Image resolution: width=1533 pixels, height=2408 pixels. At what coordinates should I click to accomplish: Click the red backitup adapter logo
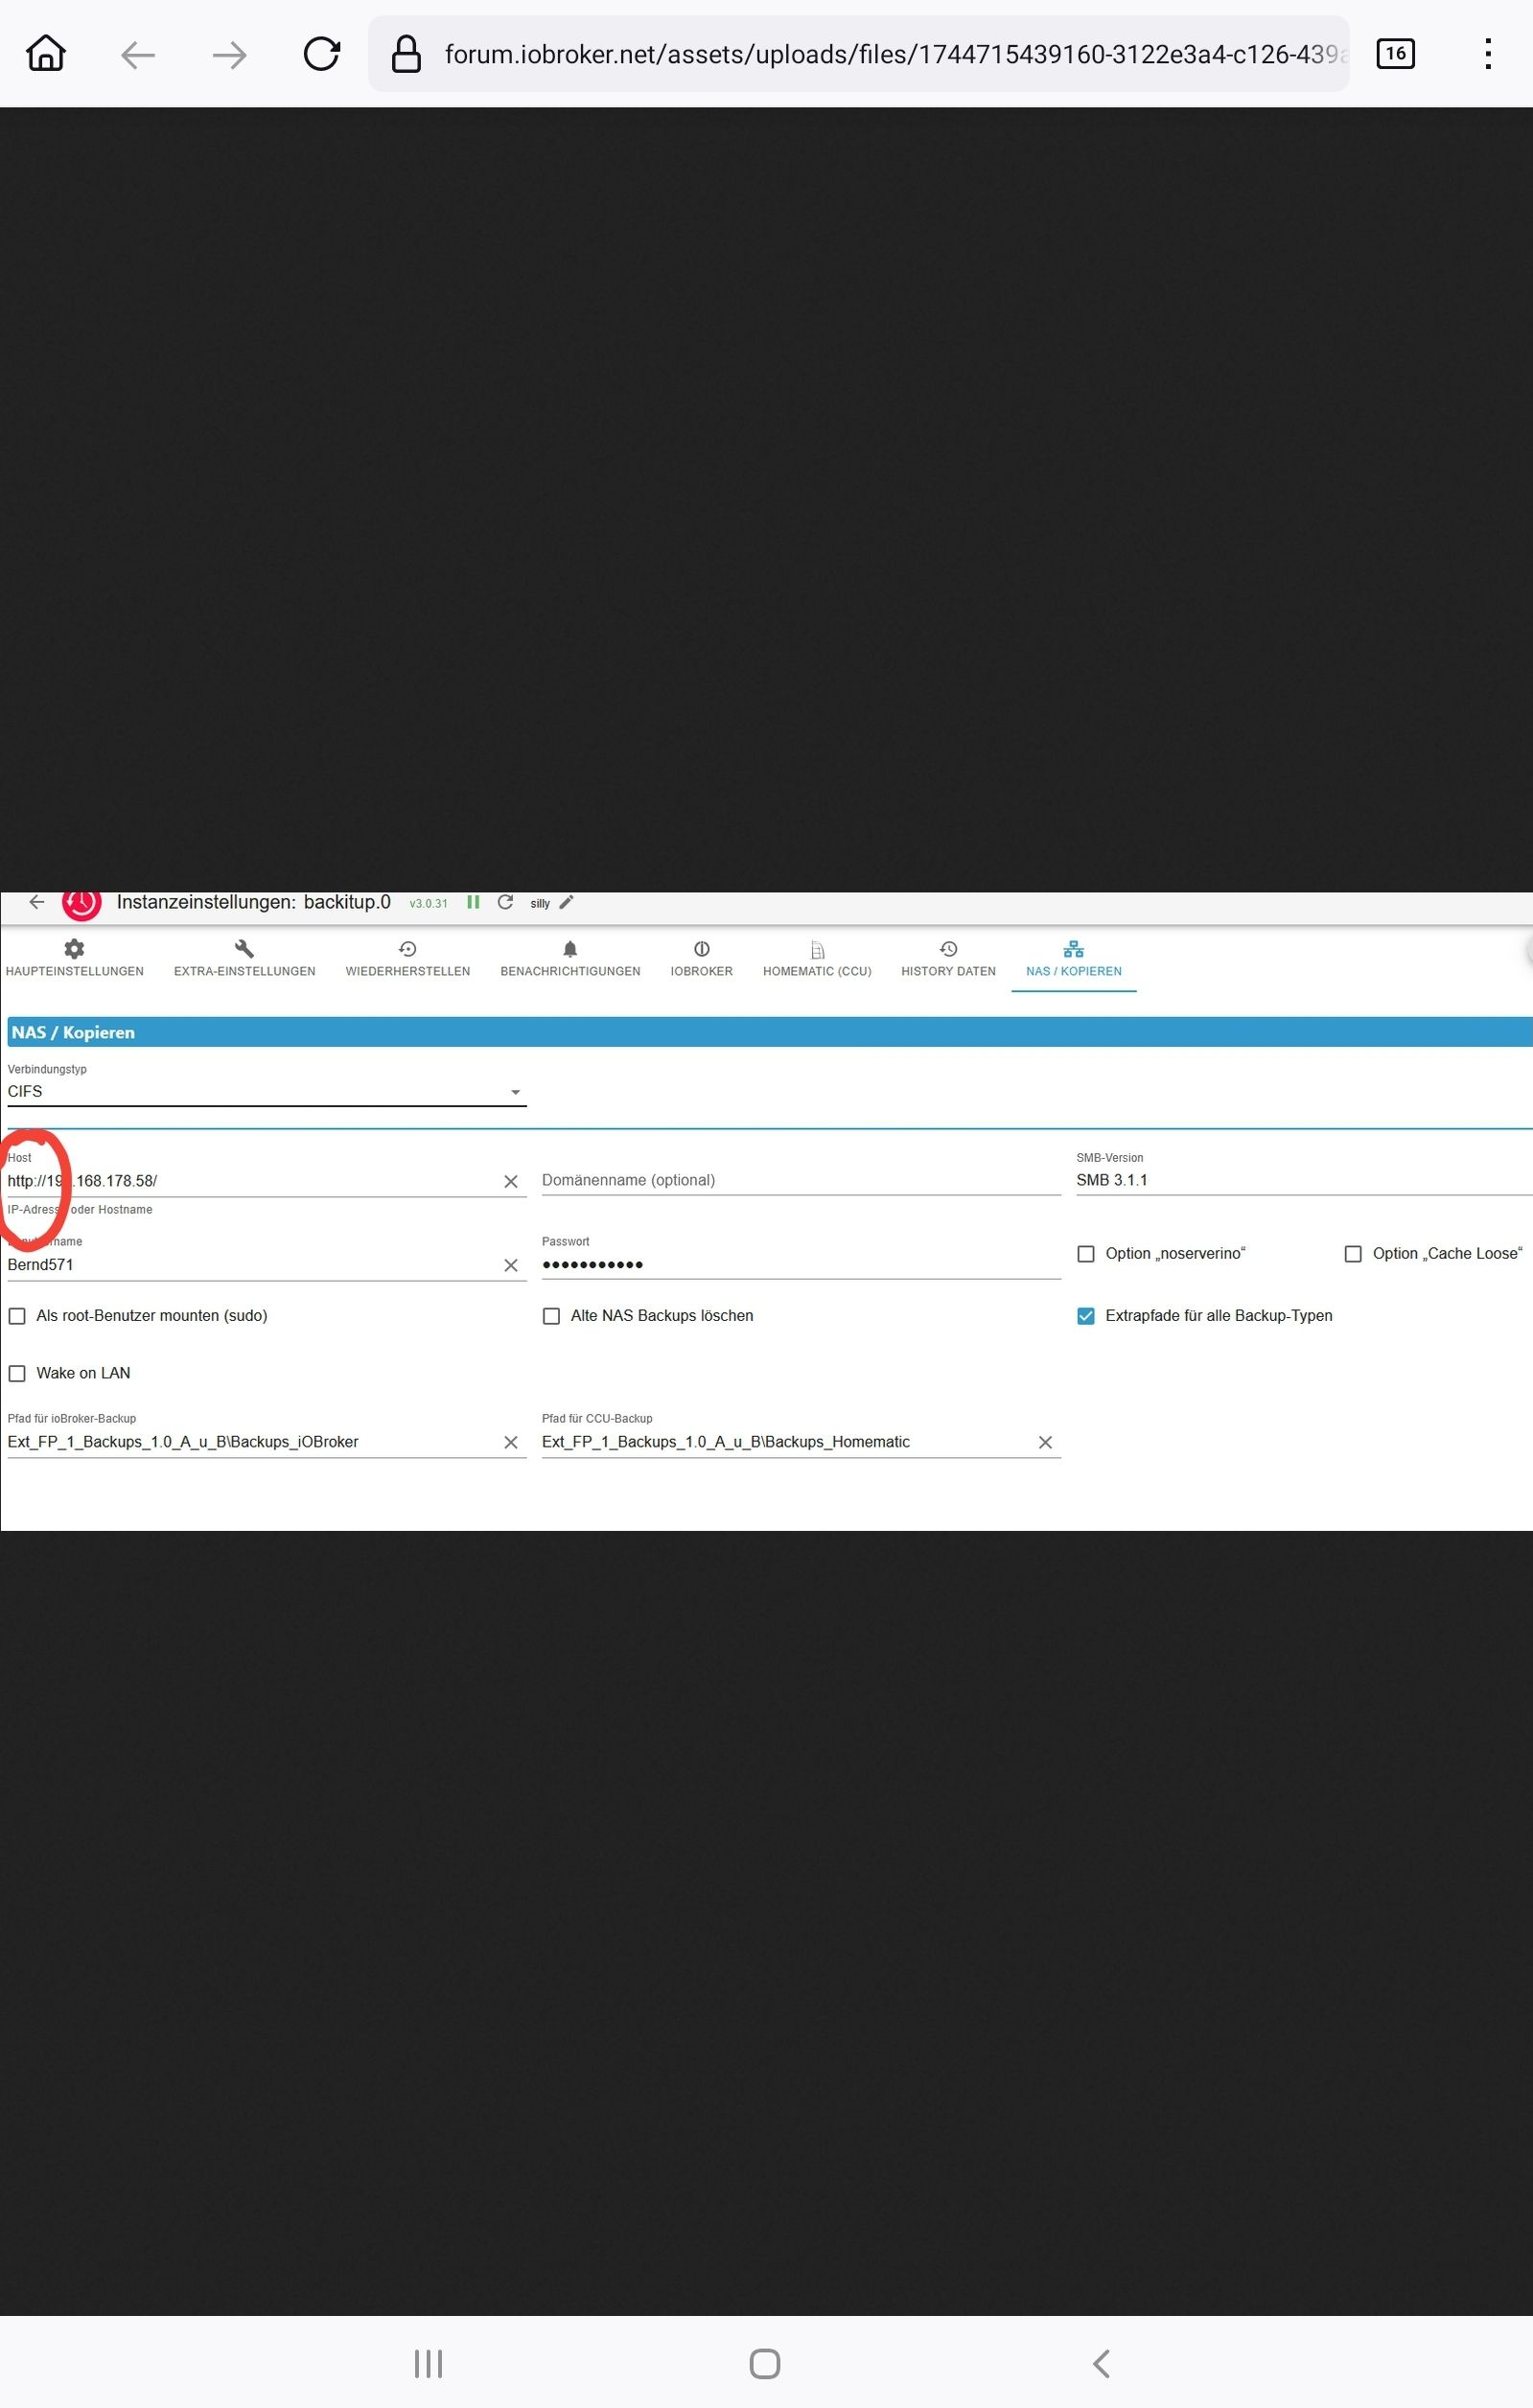pos(82,903)
